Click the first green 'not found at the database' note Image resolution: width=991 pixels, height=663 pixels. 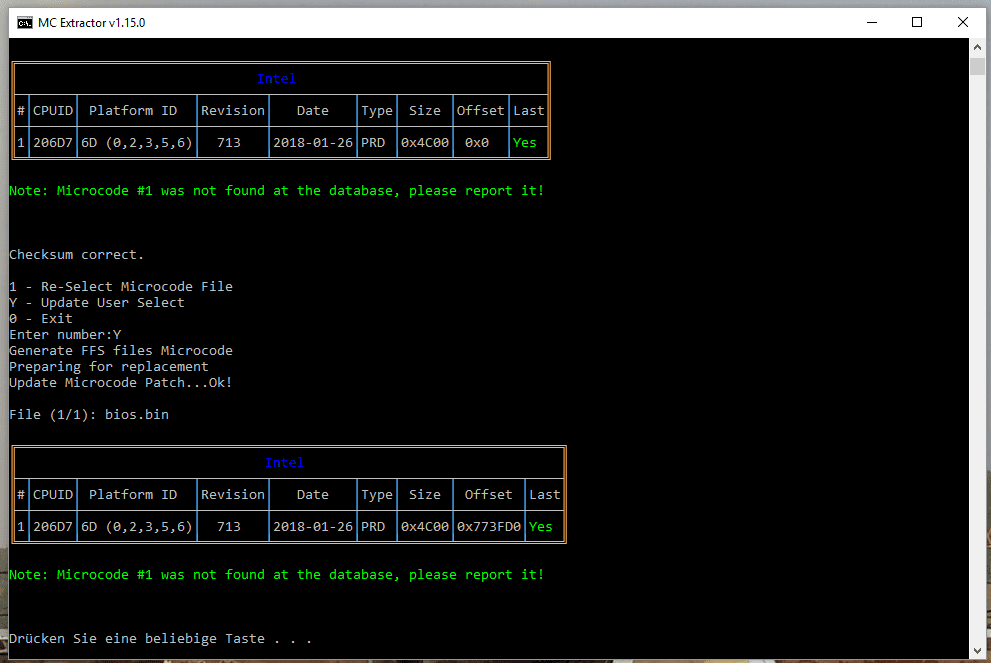click(277, 191)
